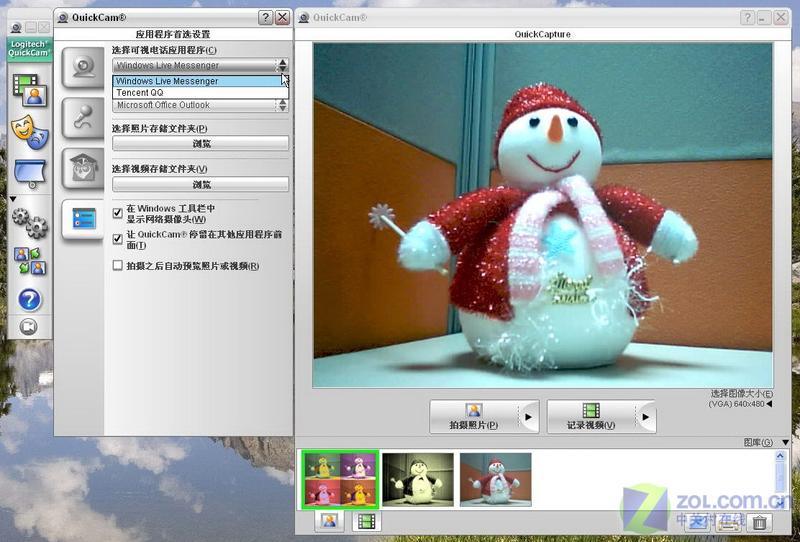The width and height of the screenshot is (800, 542).
Task: Expand the photo button side arrow
Action: [x=529, y=416]
